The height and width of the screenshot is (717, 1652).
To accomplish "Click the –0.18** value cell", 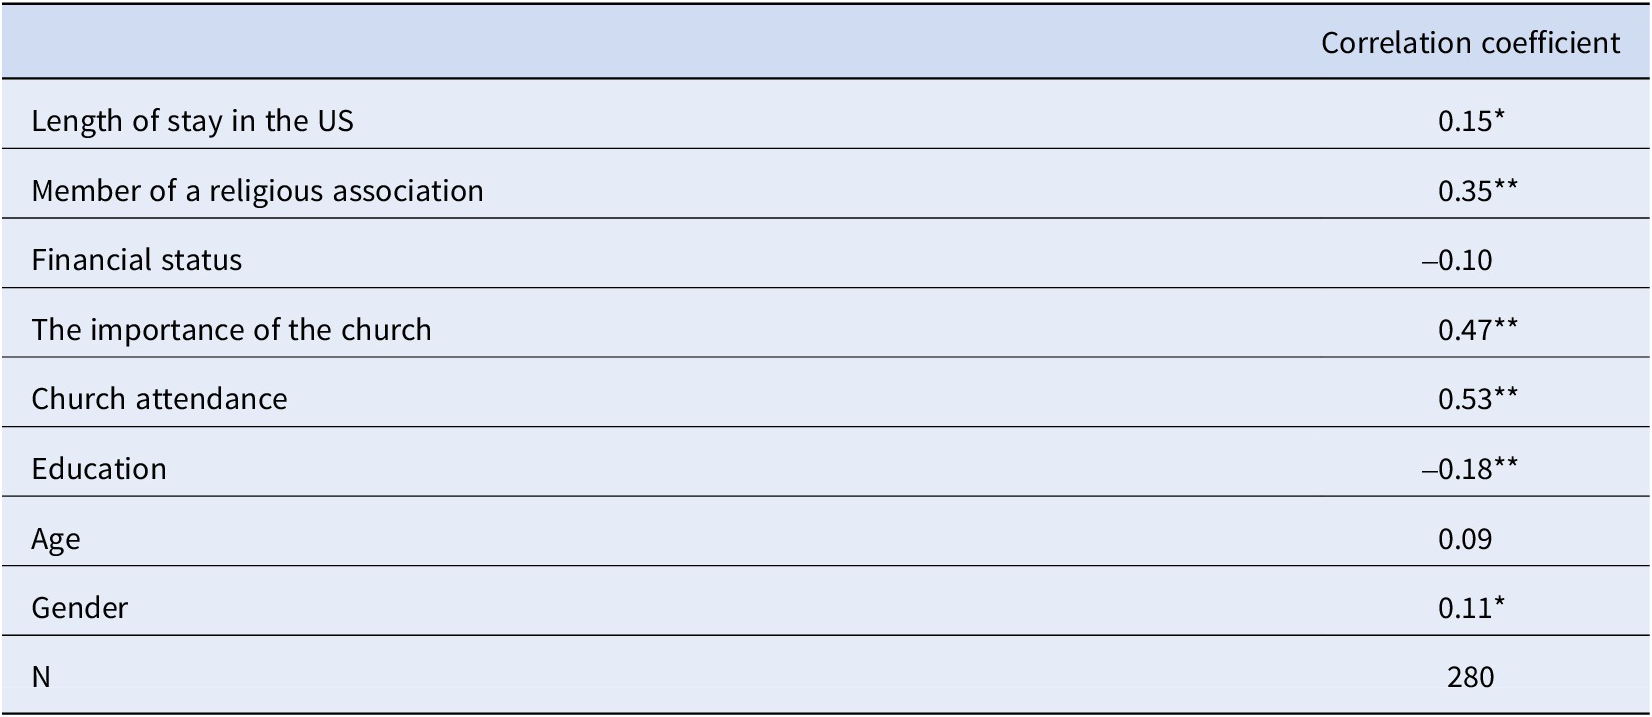I will (1469, 469).
